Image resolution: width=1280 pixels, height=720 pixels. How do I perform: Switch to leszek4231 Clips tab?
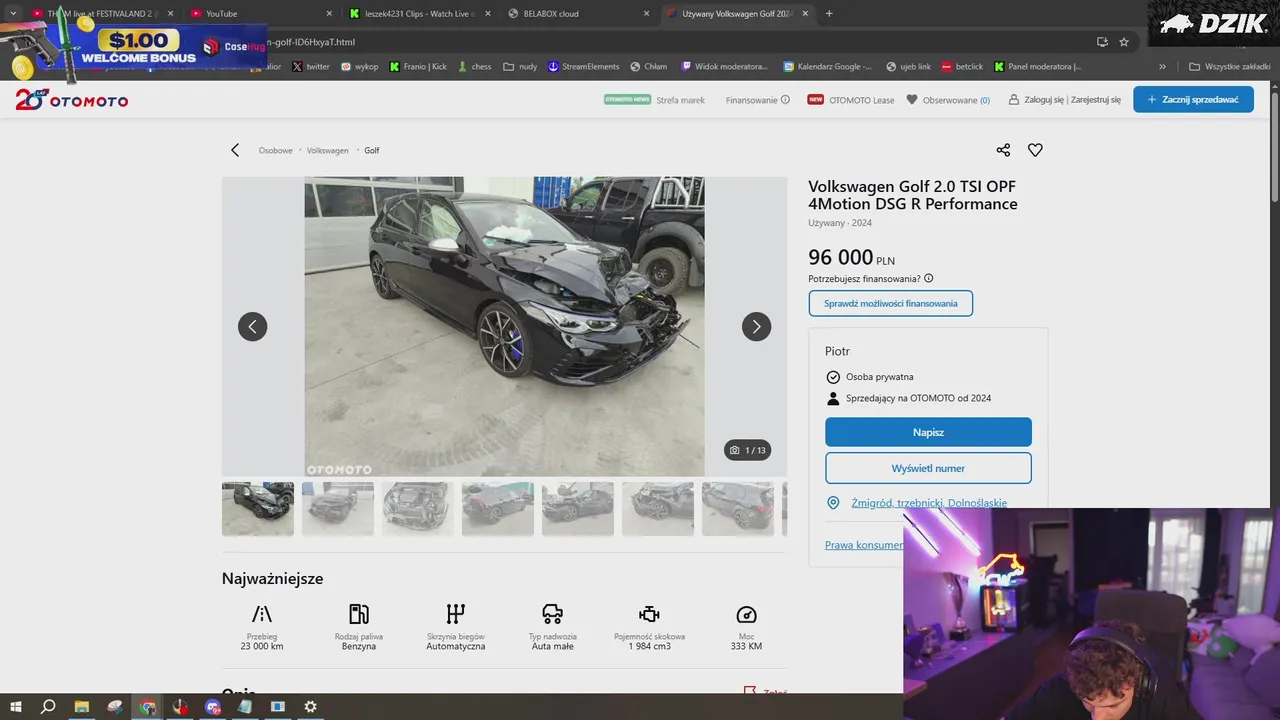pos(418,14)
